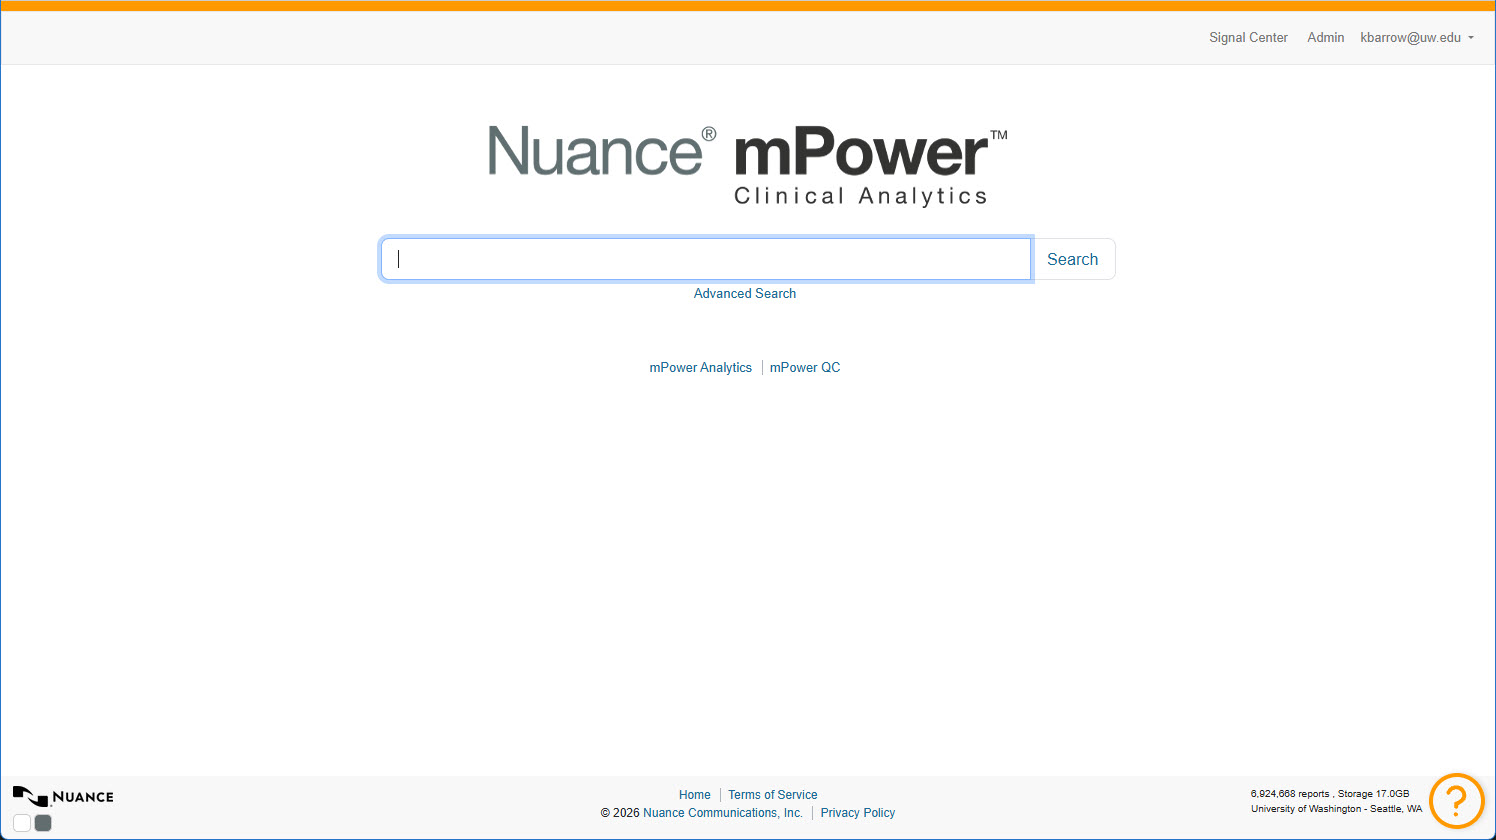Go to mPower QC
This screenshot has height=840, width=1496.
pos(805,368)
